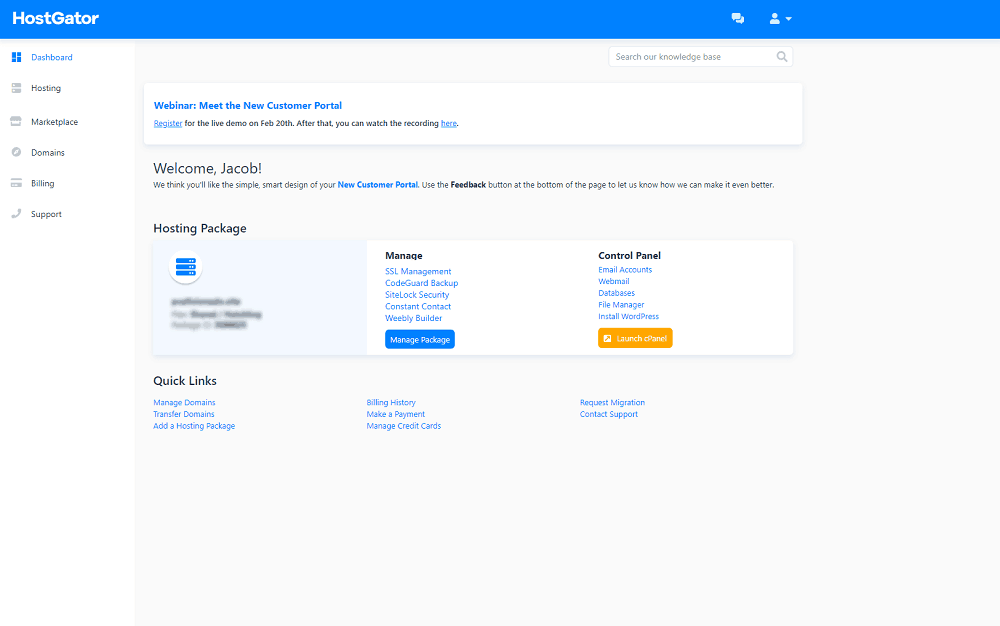Open Constant Contact link
1000x626 pixels.
pyautogui.click(x=418, y=306)
